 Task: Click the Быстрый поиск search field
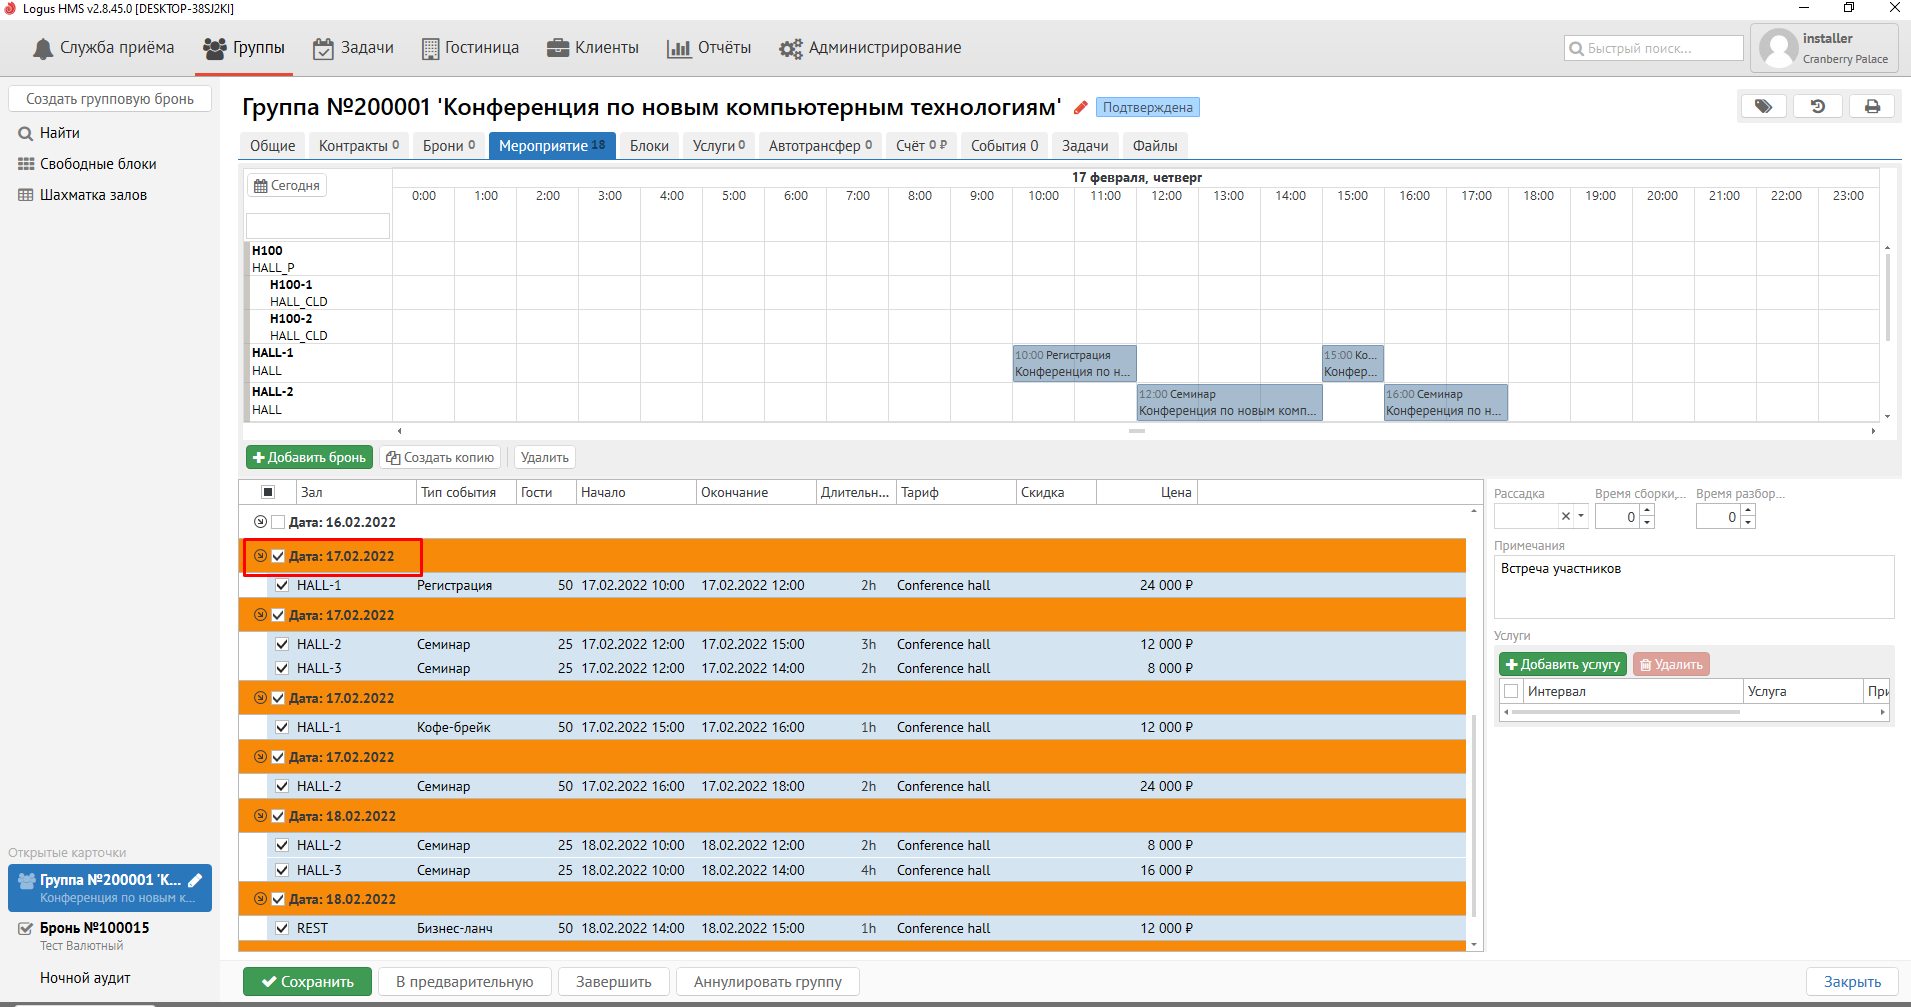click(x=1653, y=48)
